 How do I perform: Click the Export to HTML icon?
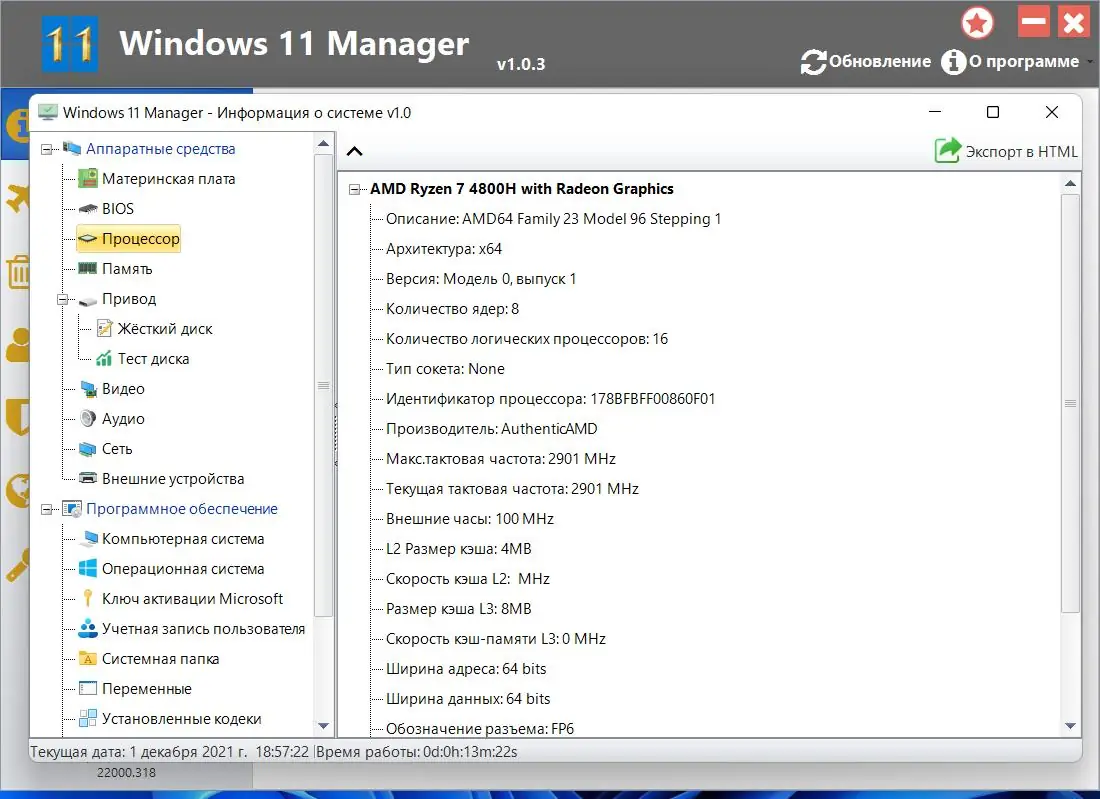point(947,150)
